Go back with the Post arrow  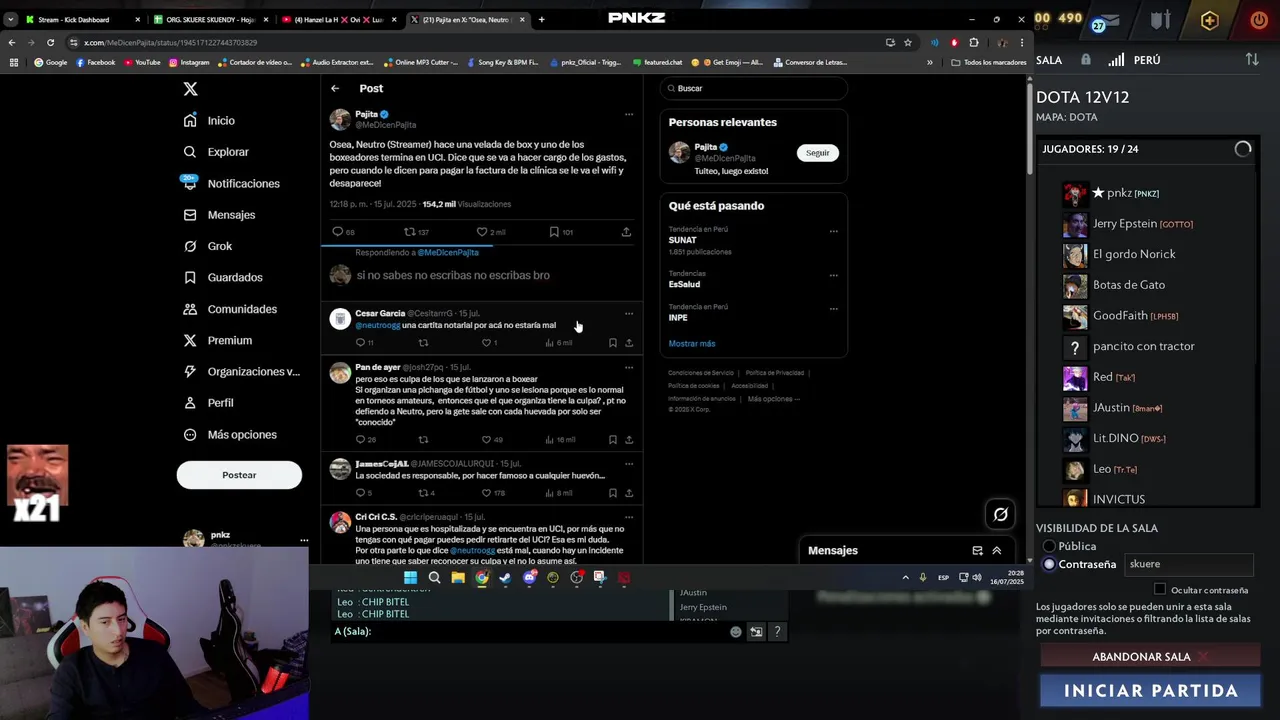click(335, 88)
